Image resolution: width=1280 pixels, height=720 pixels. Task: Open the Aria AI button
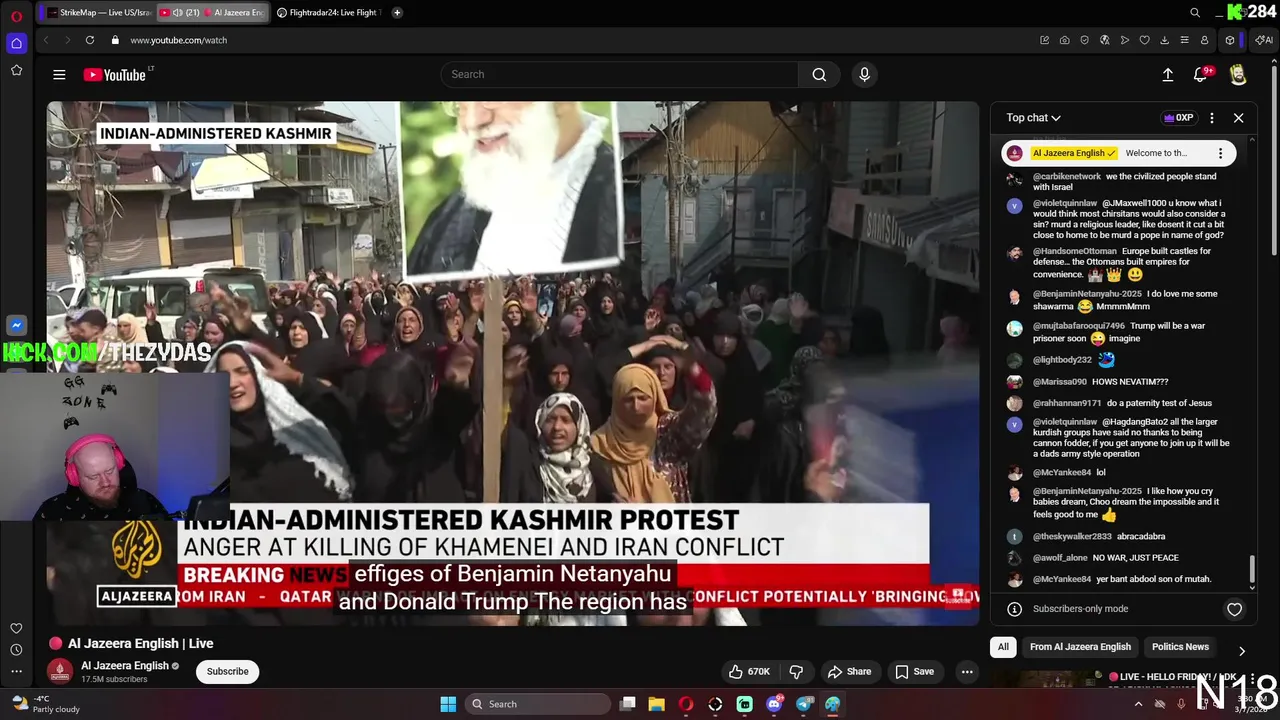point(1264,40)
